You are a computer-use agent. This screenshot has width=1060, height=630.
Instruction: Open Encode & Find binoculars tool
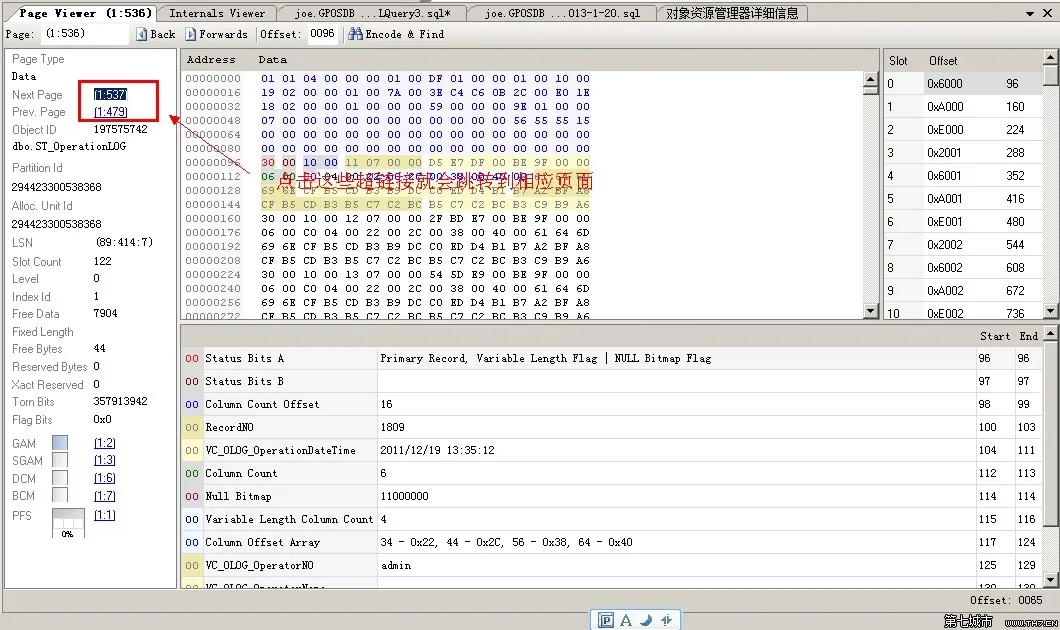355,34
